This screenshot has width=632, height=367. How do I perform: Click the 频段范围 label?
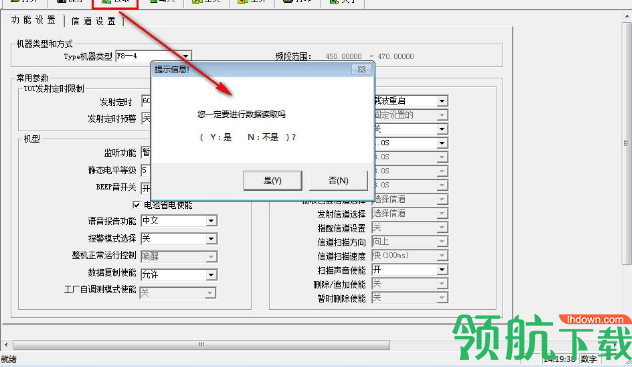[x=293, y=56]
